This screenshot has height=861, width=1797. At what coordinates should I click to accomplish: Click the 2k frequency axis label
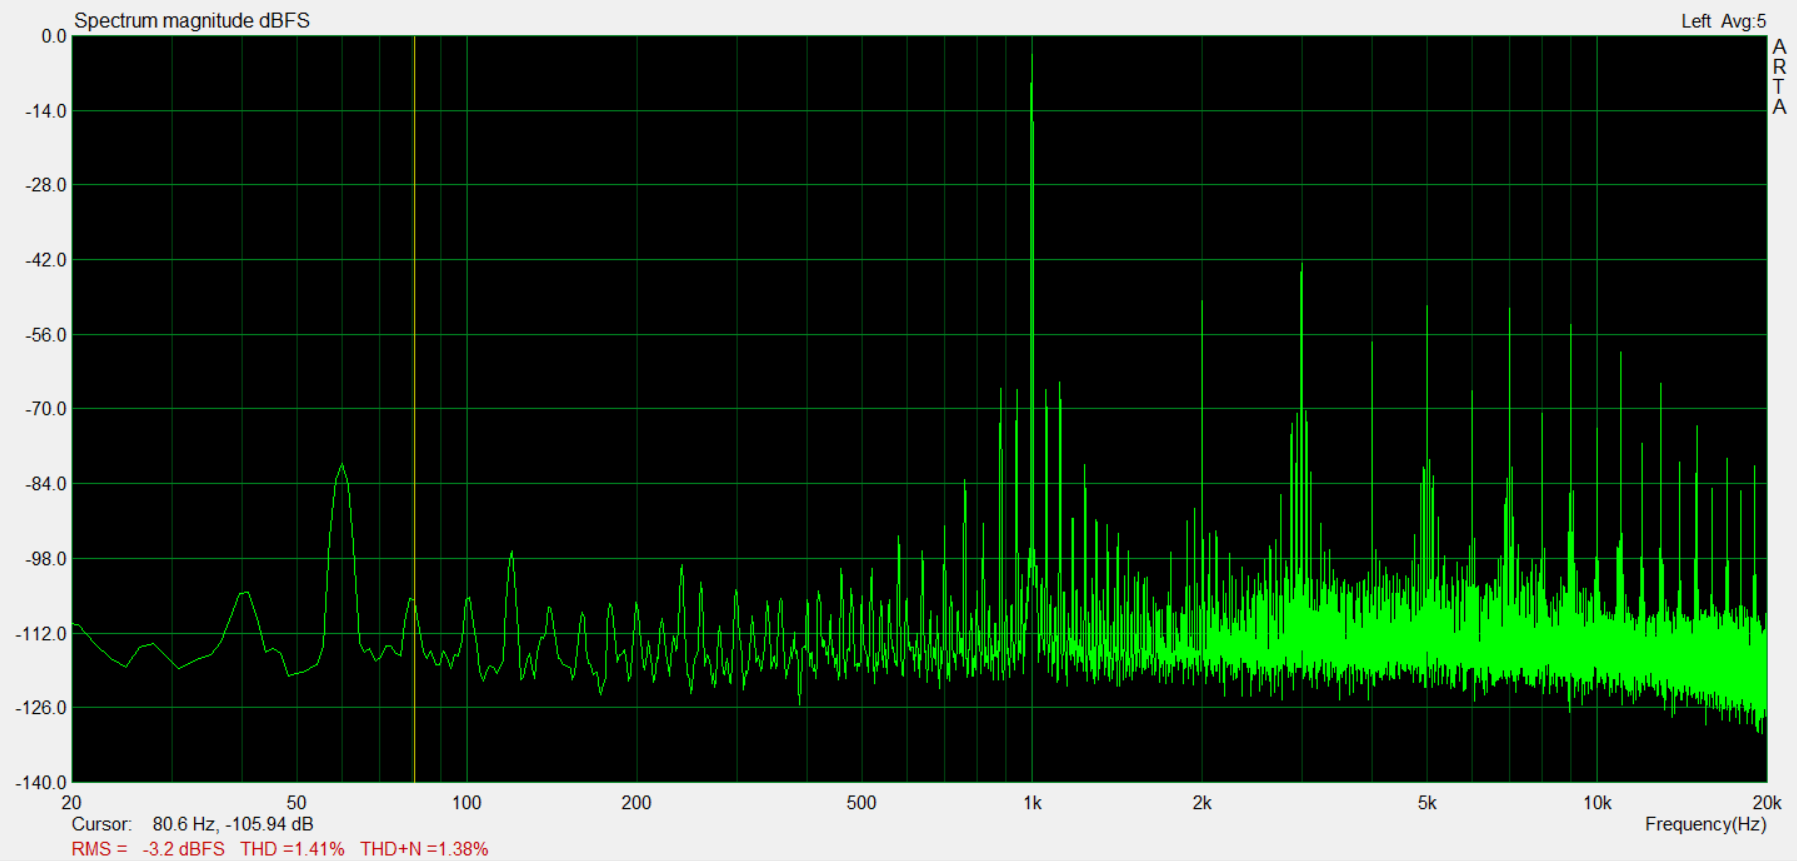(1202, 803)
